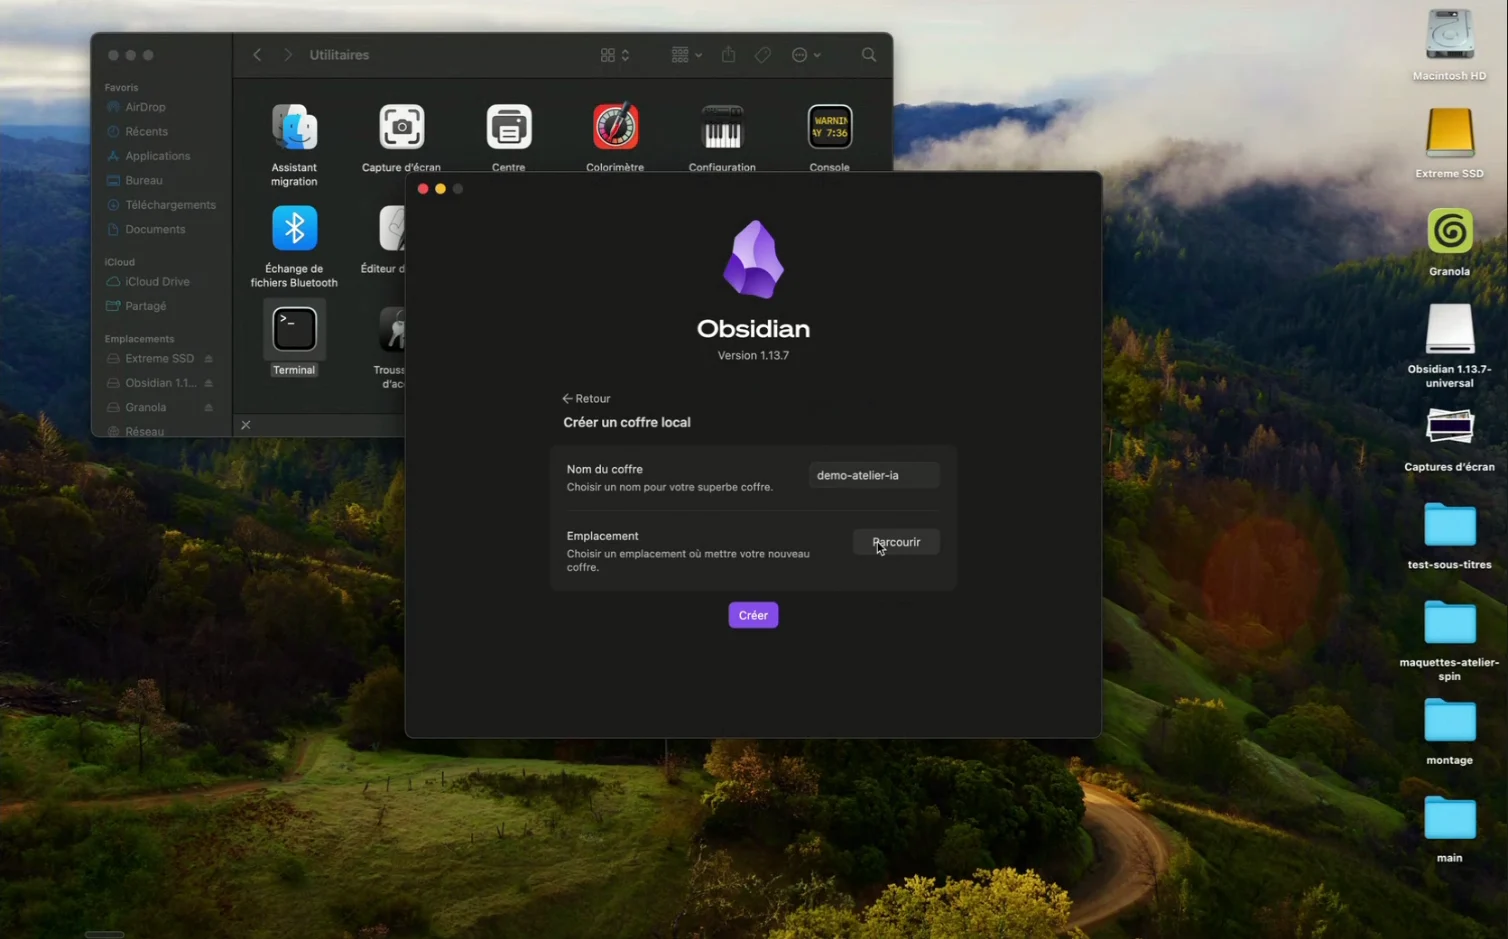This screenshot has height=939, width=1508.
Task: Click the Parcourir button in Obsidian
Action: 896,542
